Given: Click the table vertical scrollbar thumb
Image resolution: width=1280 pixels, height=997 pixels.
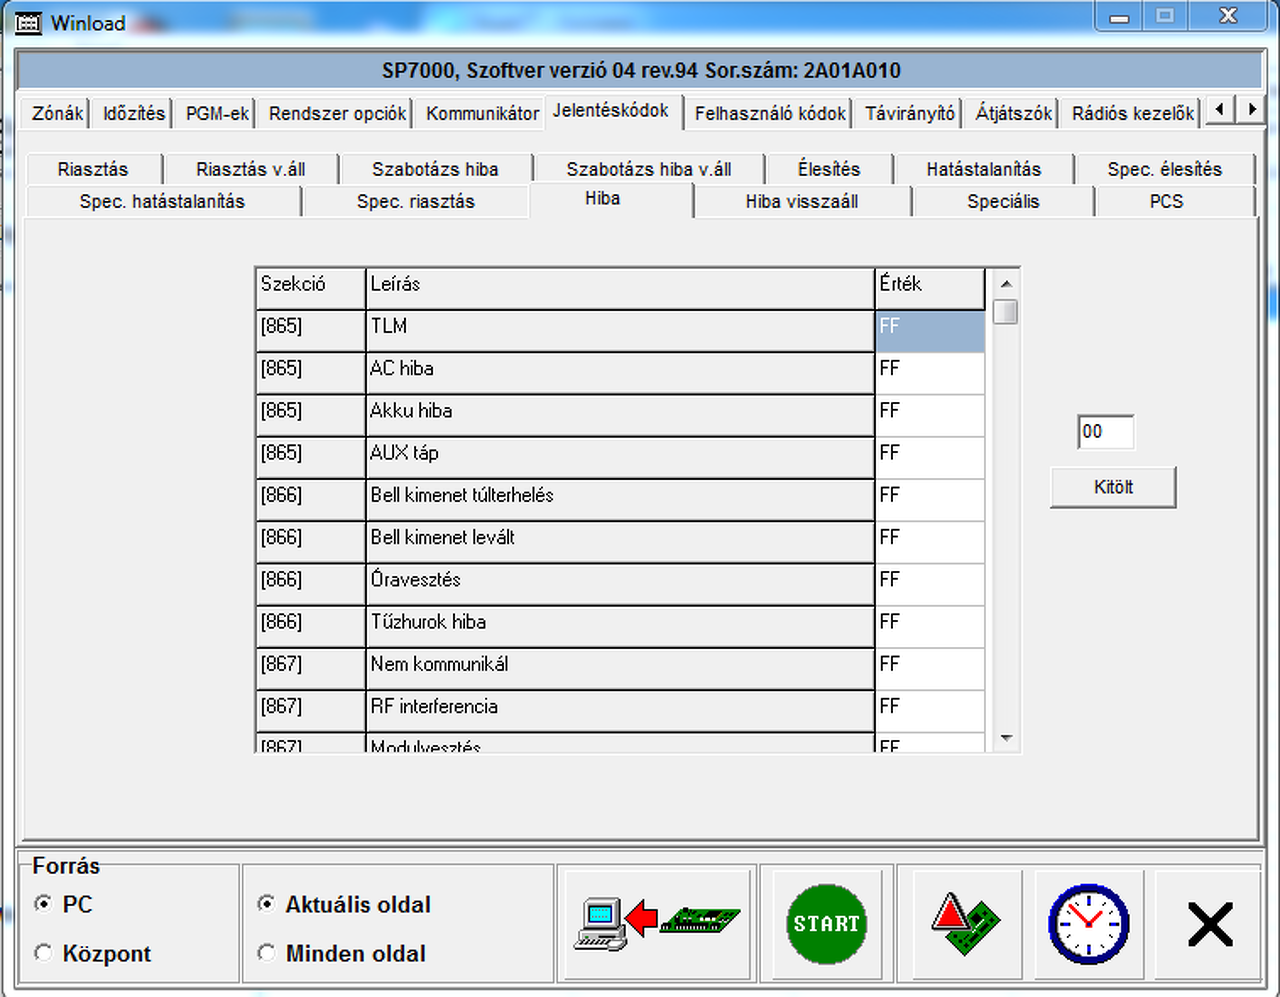Looking at the screenshot, I should [1006, 311].
